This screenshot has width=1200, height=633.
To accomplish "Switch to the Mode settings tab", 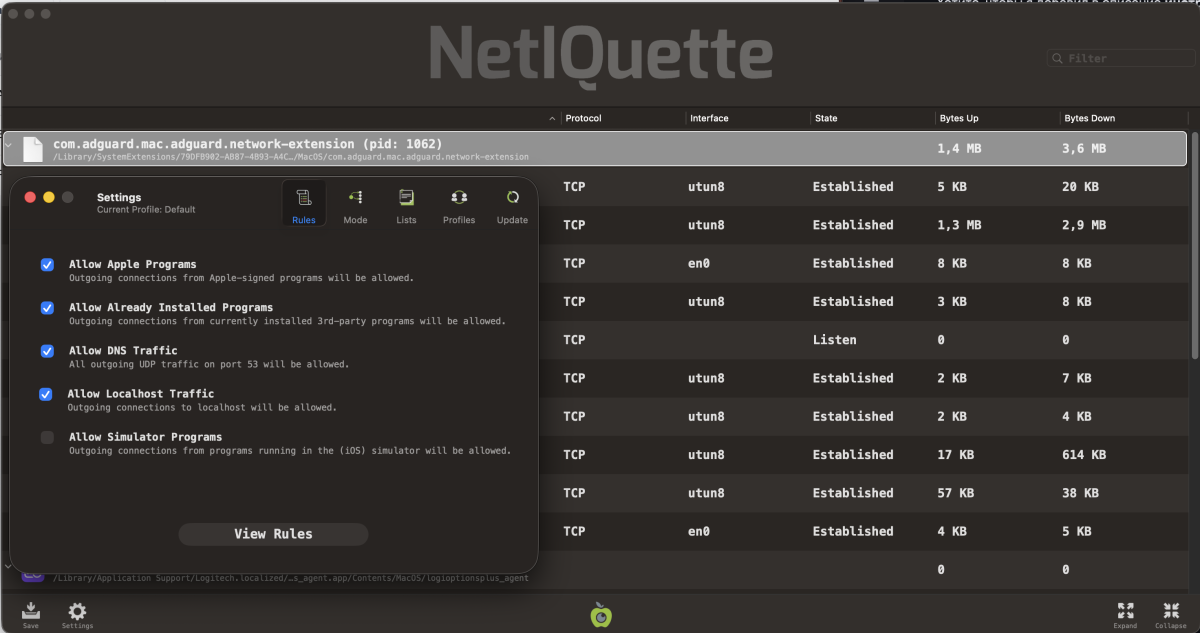I will (355, 204).
